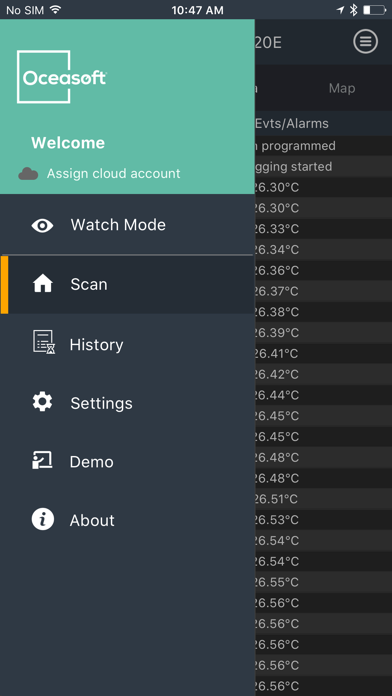This screenshot has height=696, width=392.
Task: Tap Assign cloud account link
Action: (x=114, y=173)
